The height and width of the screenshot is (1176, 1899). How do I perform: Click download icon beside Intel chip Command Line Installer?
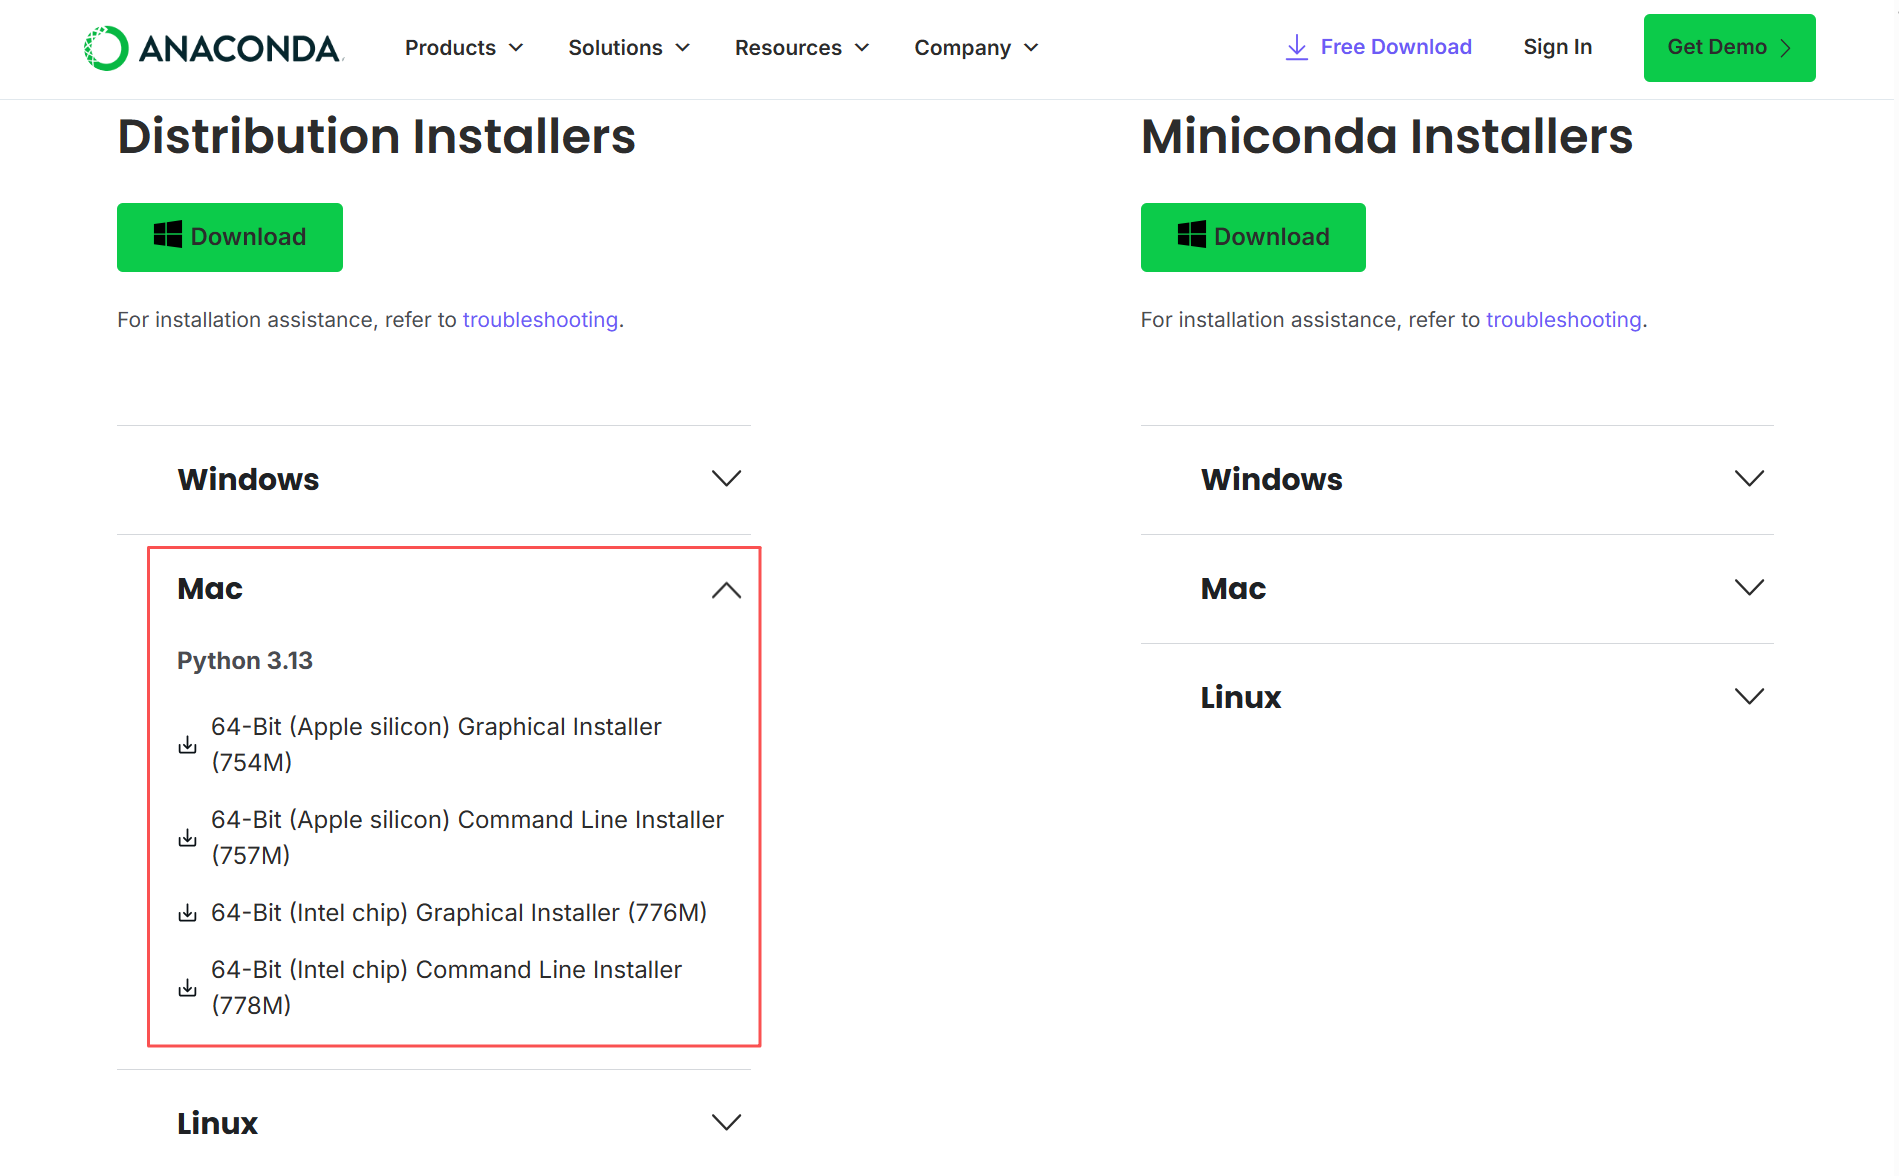pyautogui.click(x=187, y=988)
